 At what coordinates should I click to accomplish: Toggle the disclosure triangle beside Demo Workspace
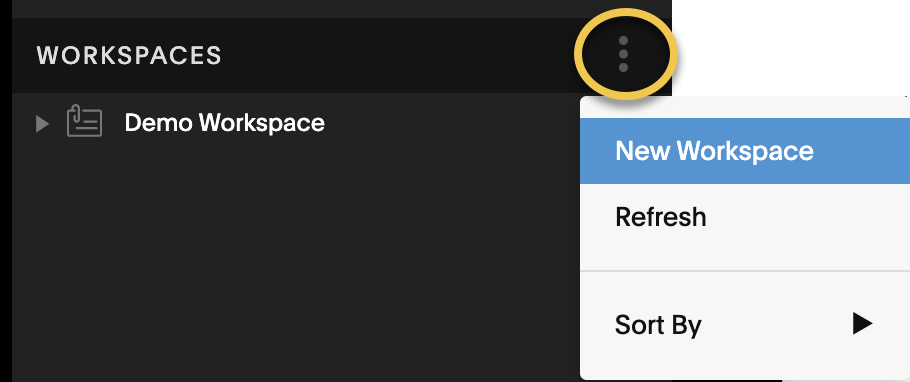coord(42,123)
